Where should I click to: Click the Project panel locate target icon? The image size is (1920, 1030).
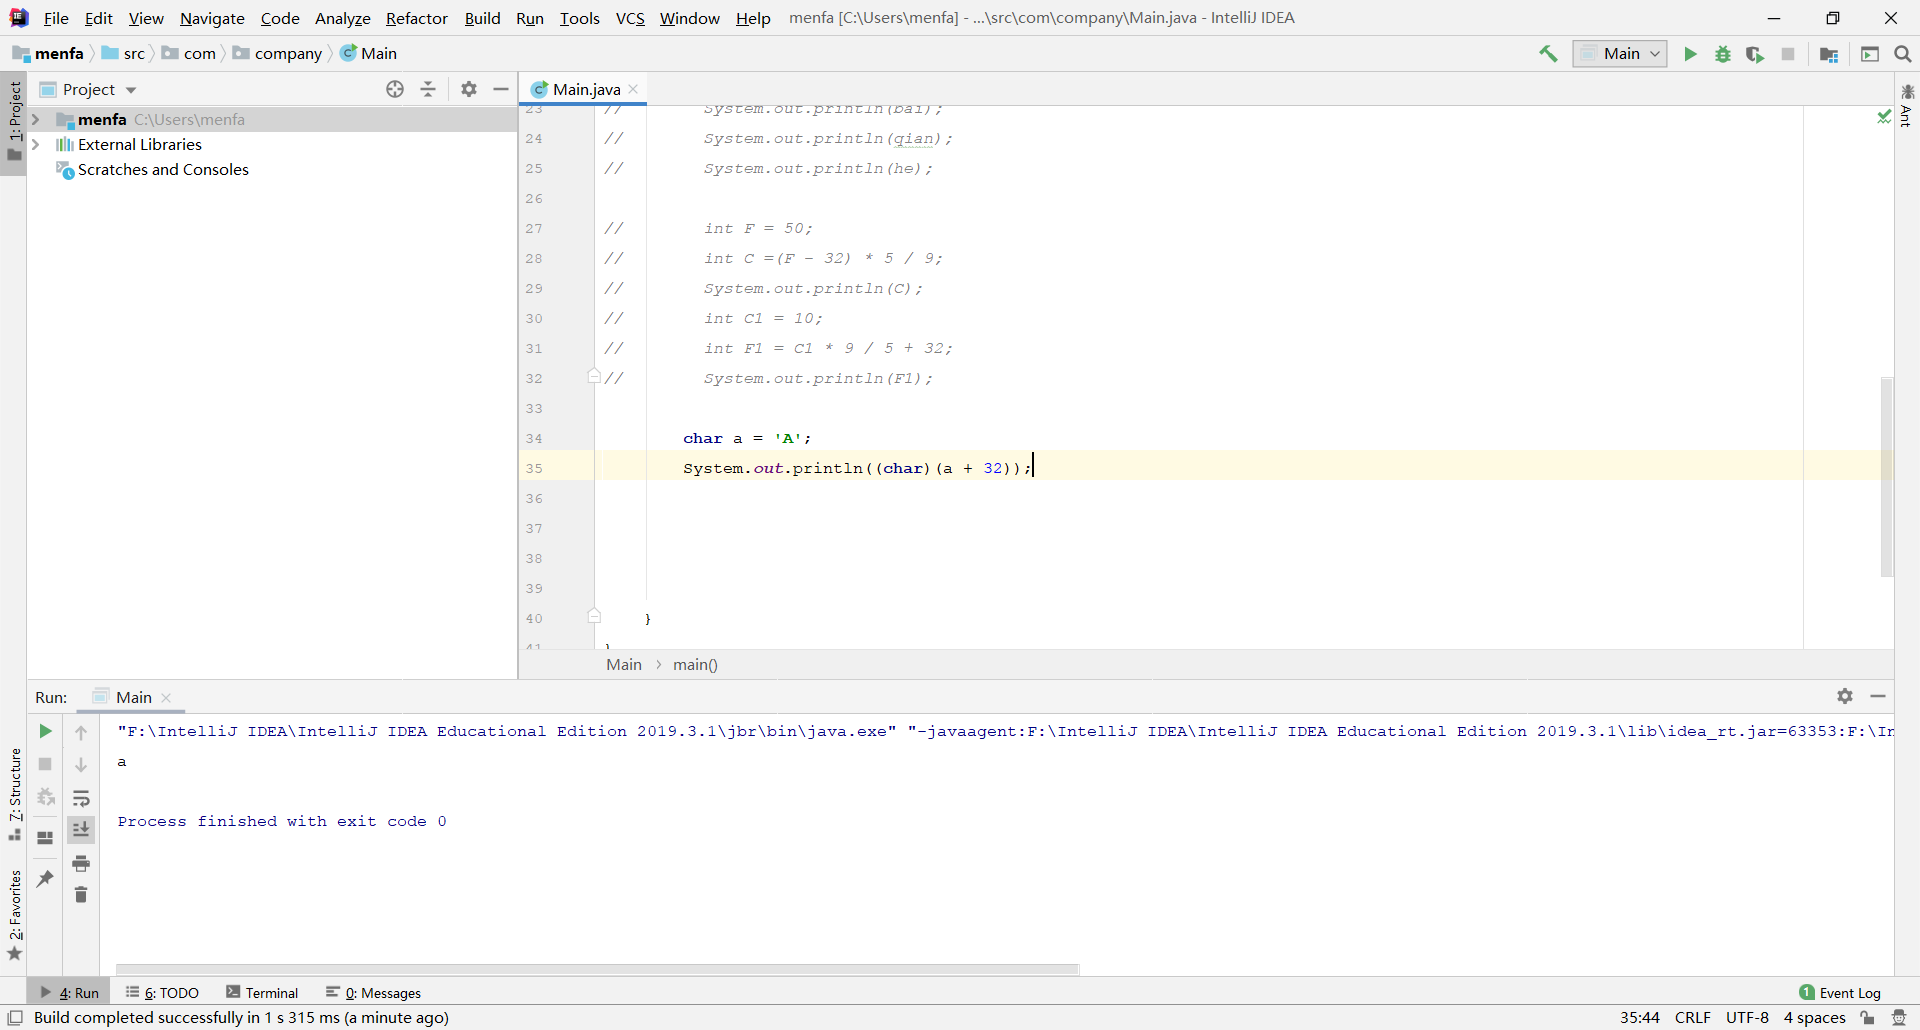click(395, 89)
